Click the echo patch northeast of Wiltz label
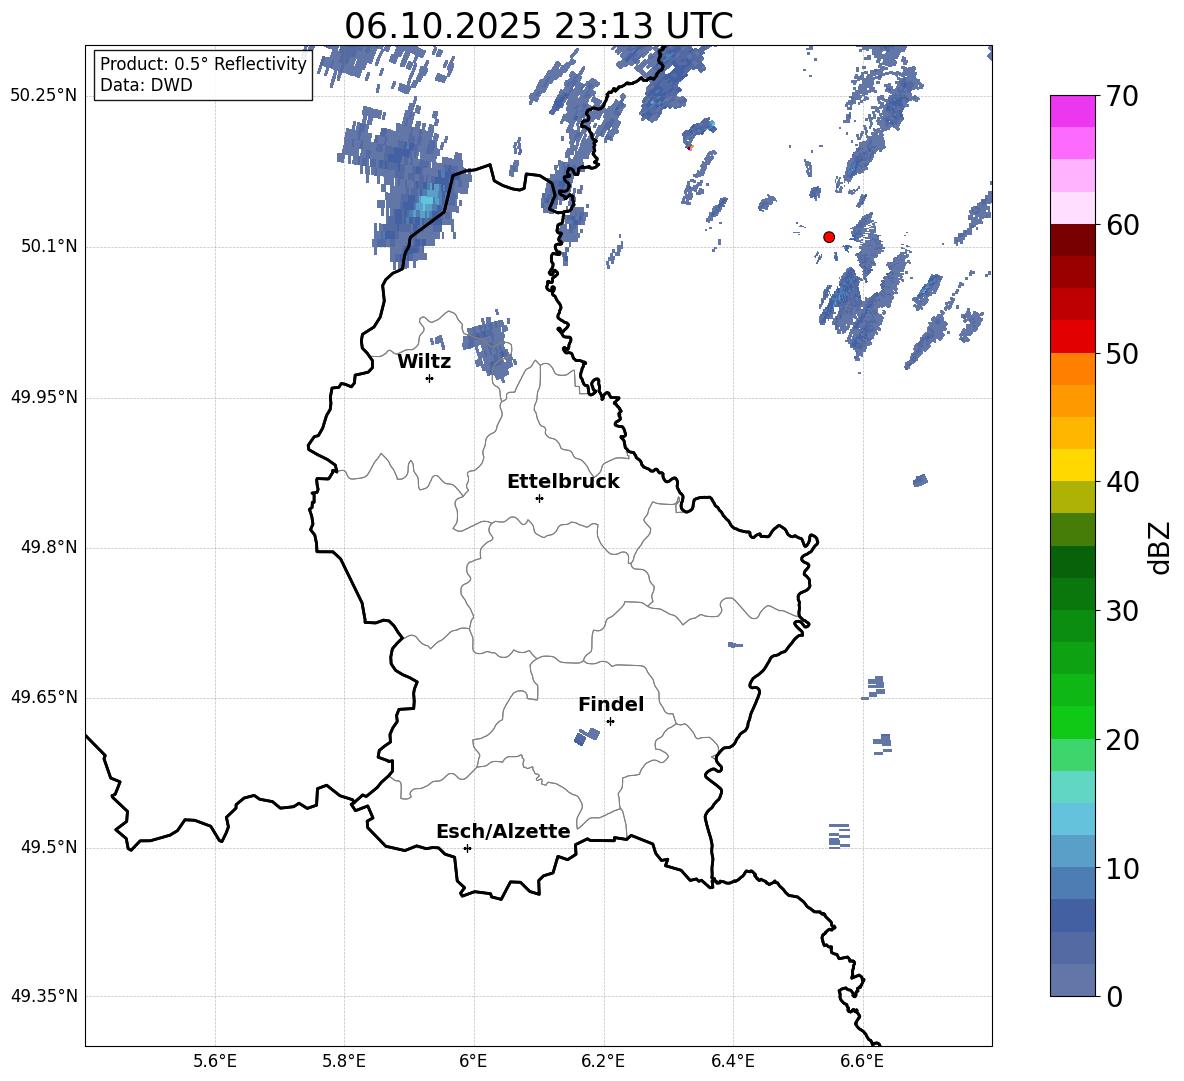 coord(489,346)
